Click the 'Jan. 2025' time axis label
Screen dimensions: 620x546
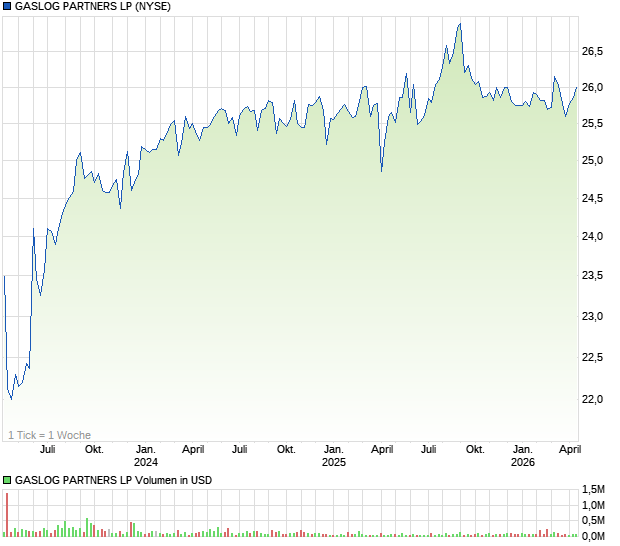(334, 455)
